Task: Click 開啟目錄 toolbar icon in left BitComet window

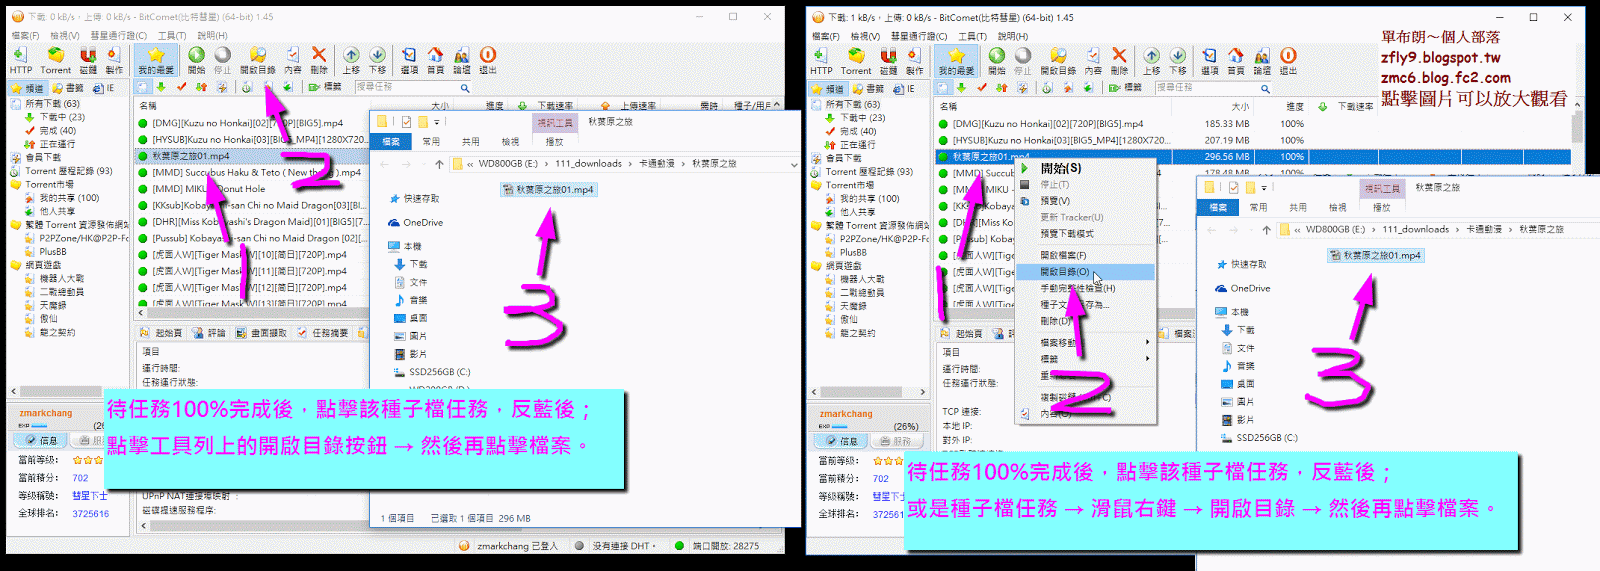Action: [x=257, y=60]
